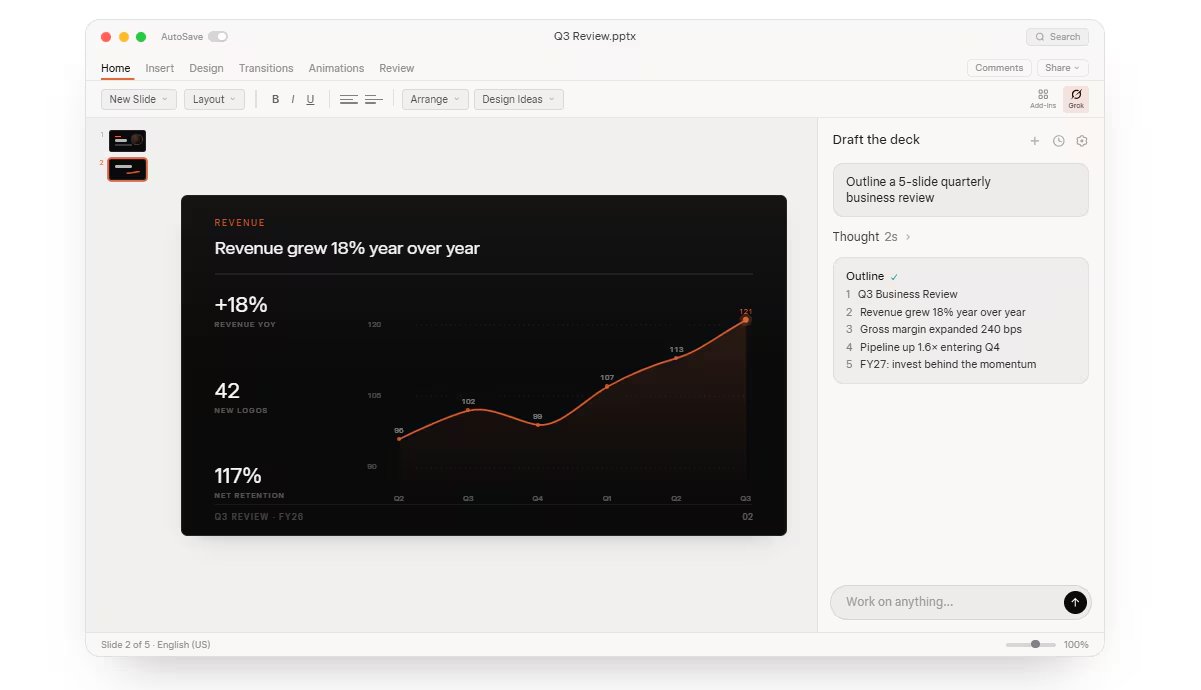Expand the New Slide dropdown

tap(139, 99)
